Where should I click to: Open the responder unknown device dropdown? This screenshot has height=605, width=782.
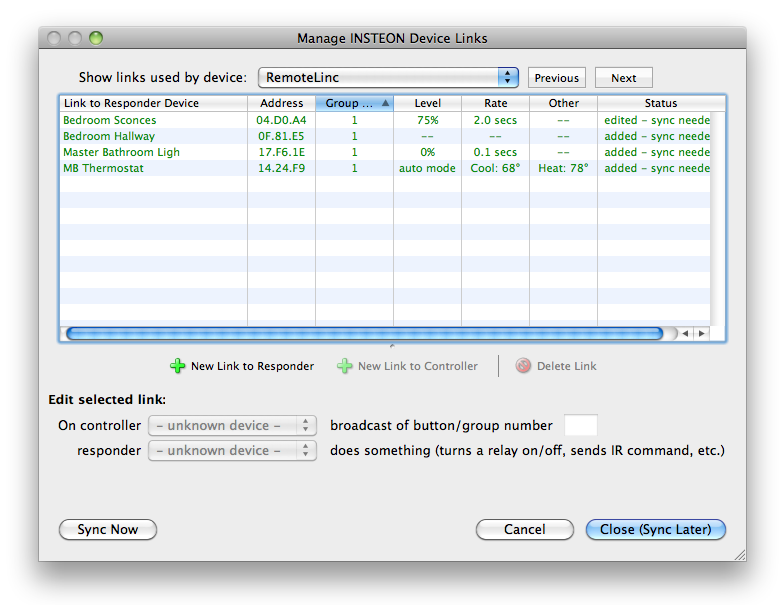point(232,450)
